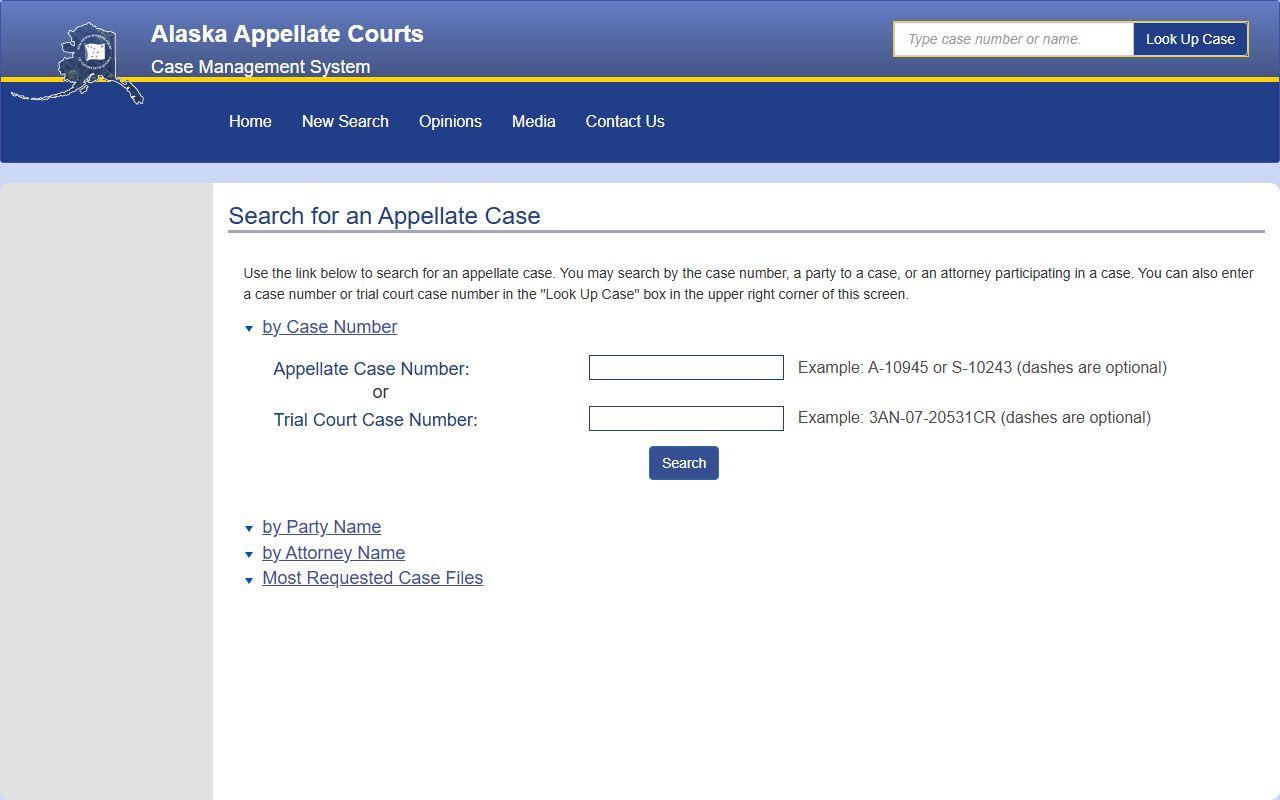The height and width of the screenshot is (800, 1280).
Task: Click the Case Management System subtitle
Action: click(261, 67)
